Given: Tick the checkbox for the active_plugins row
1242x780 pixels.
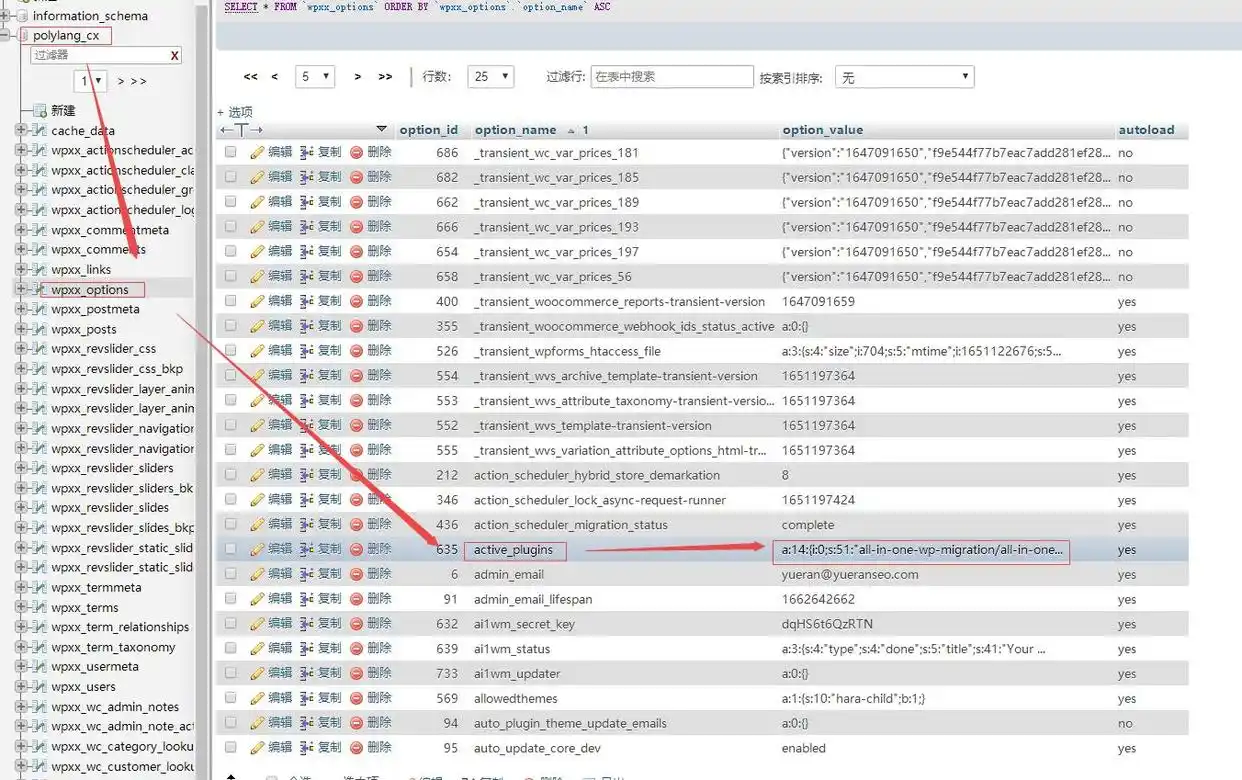Looking at the screenshot, I should [x=231, y=549].
